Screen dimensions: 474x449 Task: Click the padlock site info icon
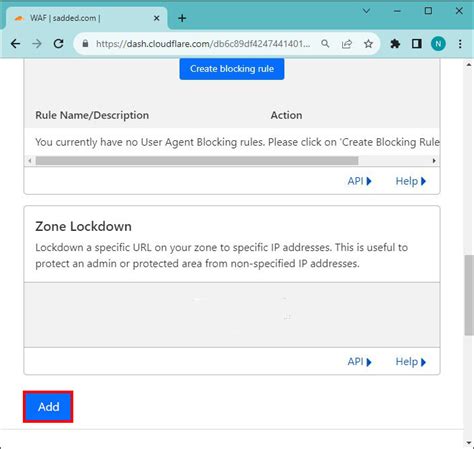coord(85,44)
